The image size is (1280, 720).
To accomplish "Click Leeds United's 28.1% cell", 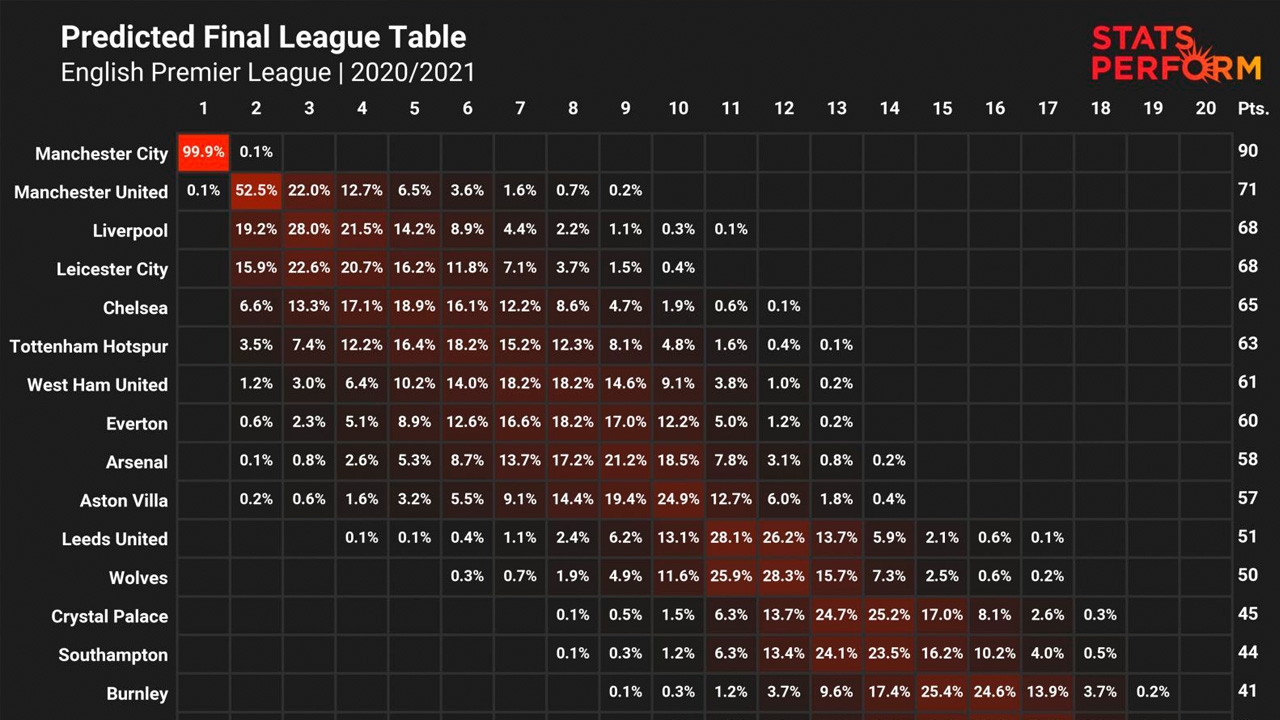I will pos(731,537).
